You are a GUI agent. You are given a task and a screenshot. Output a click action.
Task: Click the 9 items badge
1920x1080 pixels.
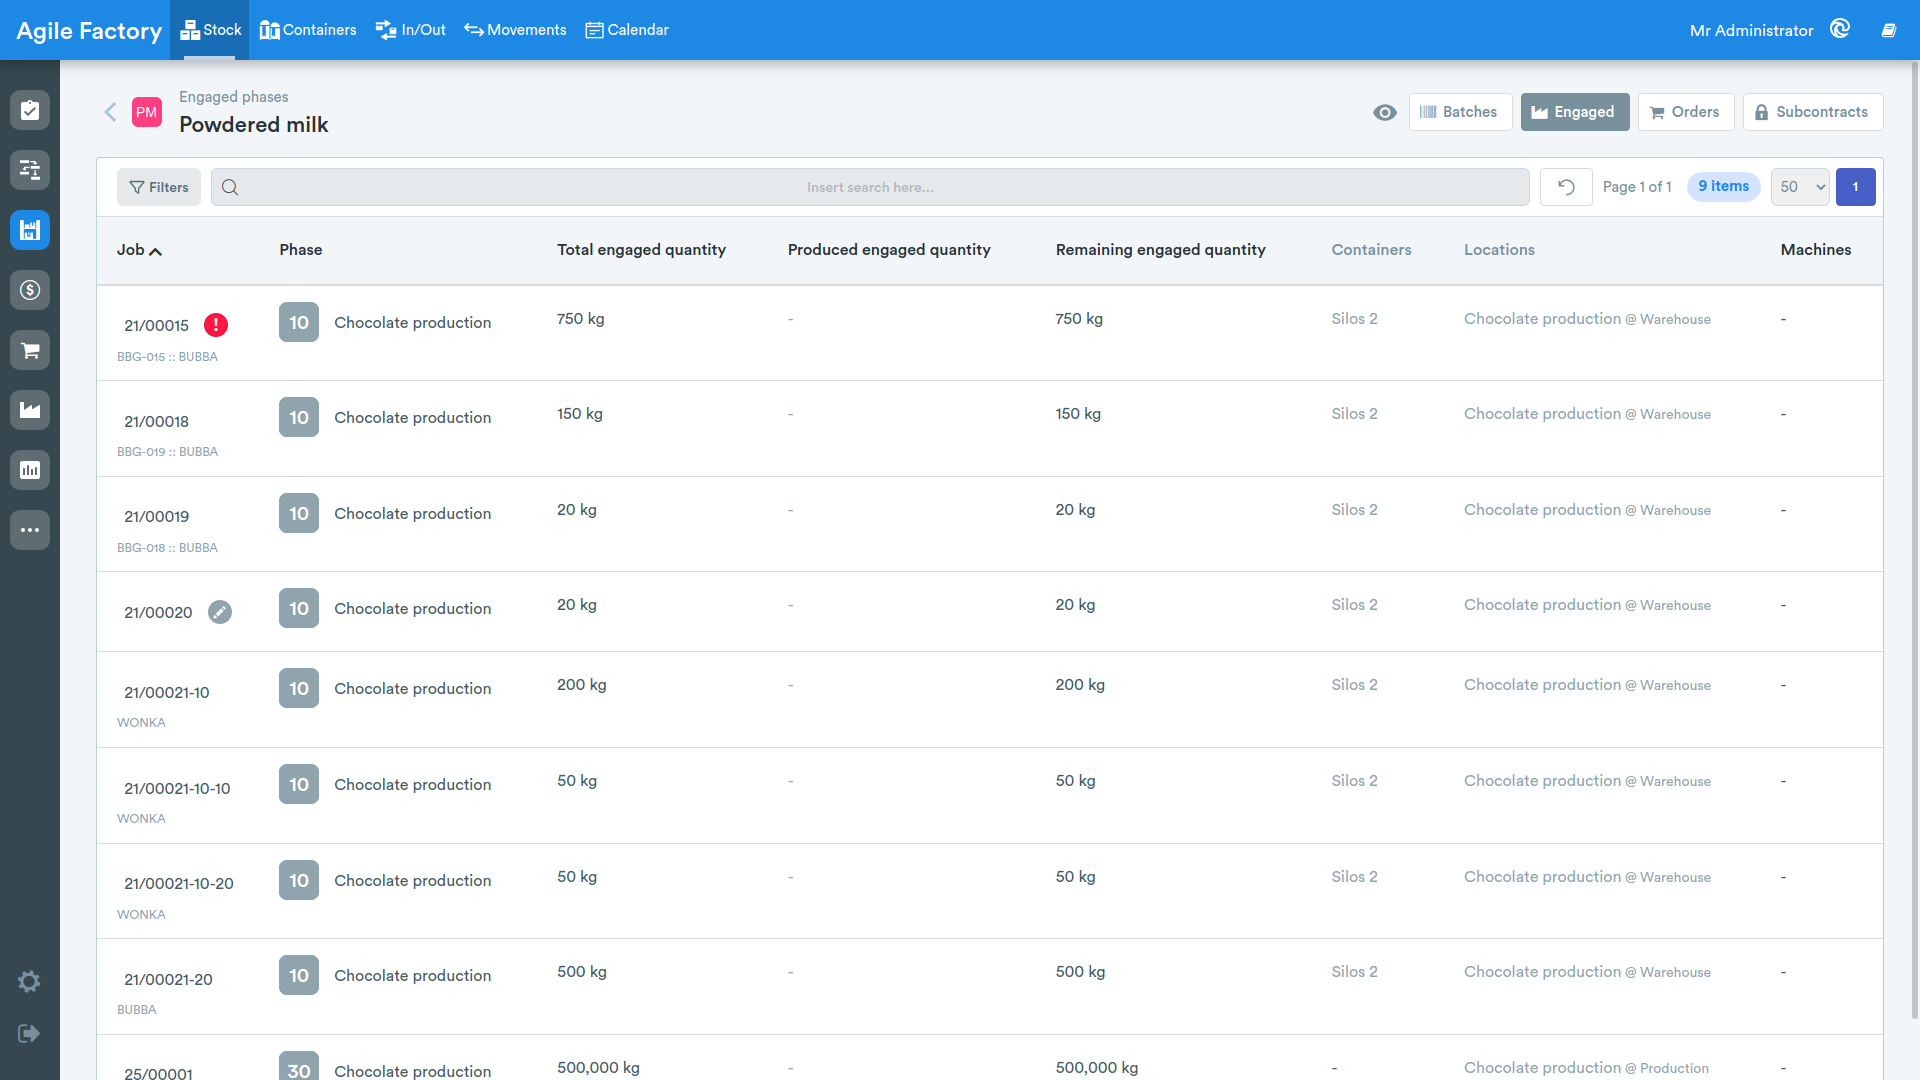click(1724, 187)
